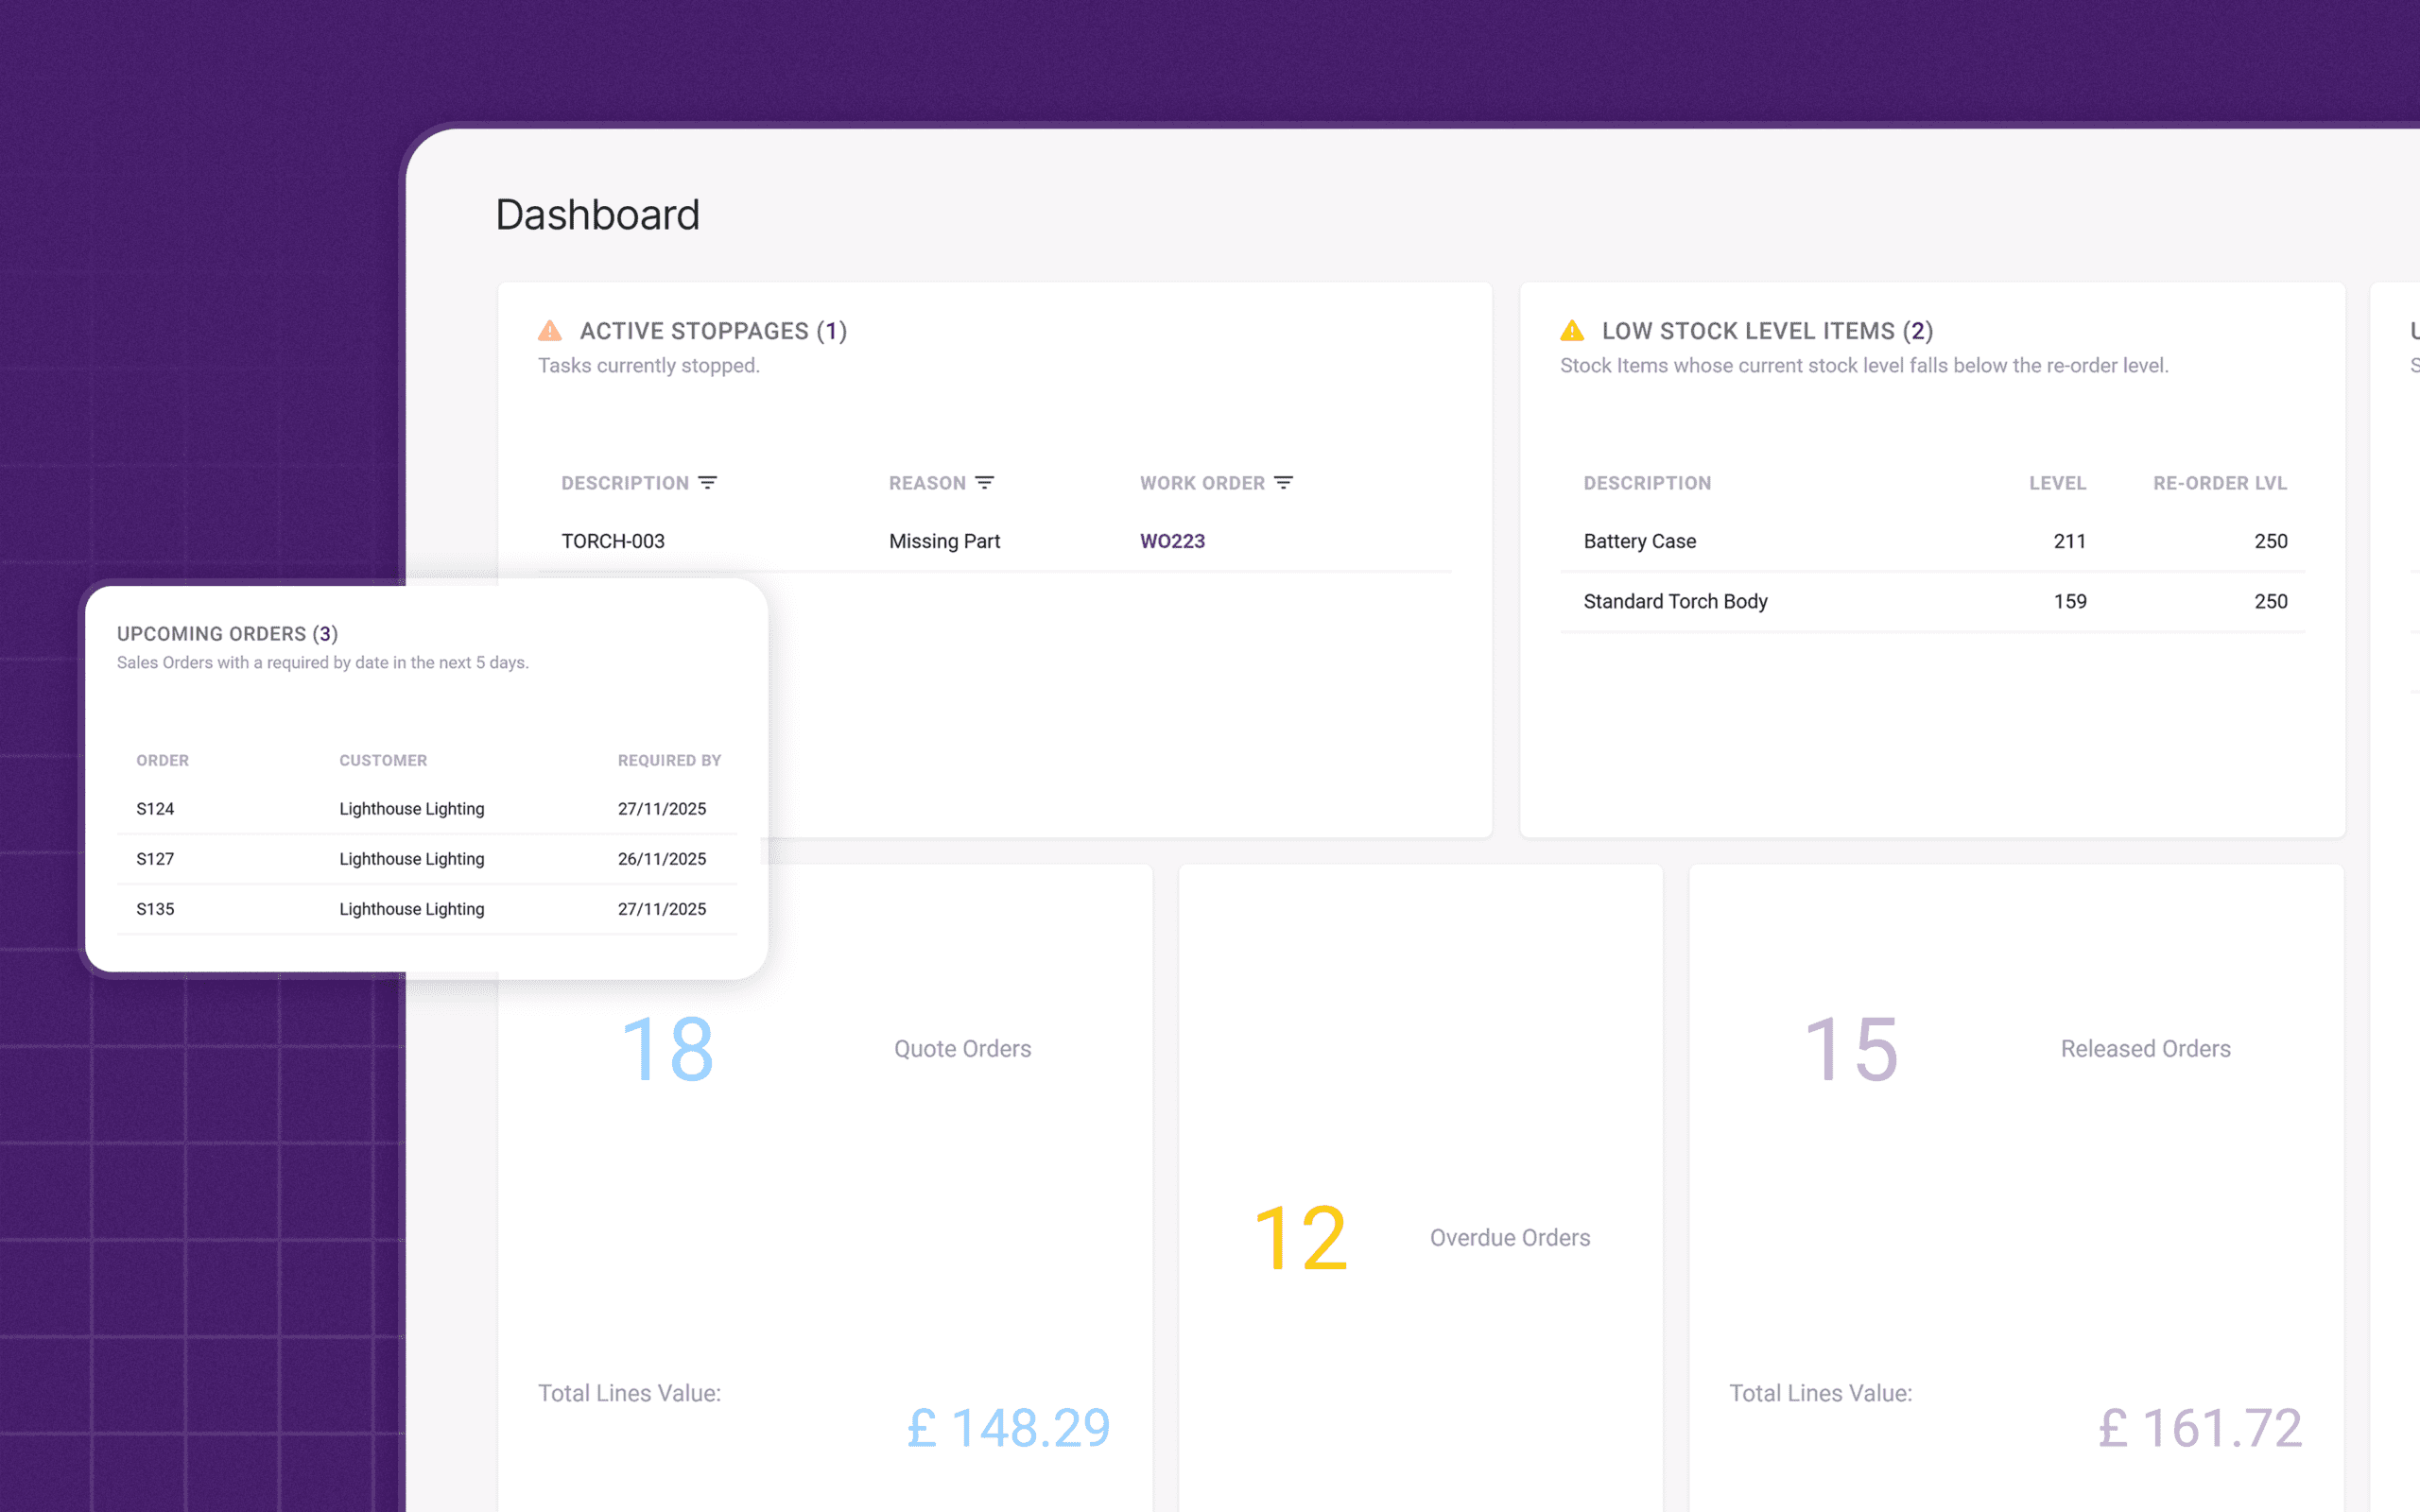This screenshot has width=2420, height=1512.
Task: Select the TORCH-003 stoppage row
Action: [613, 541]
